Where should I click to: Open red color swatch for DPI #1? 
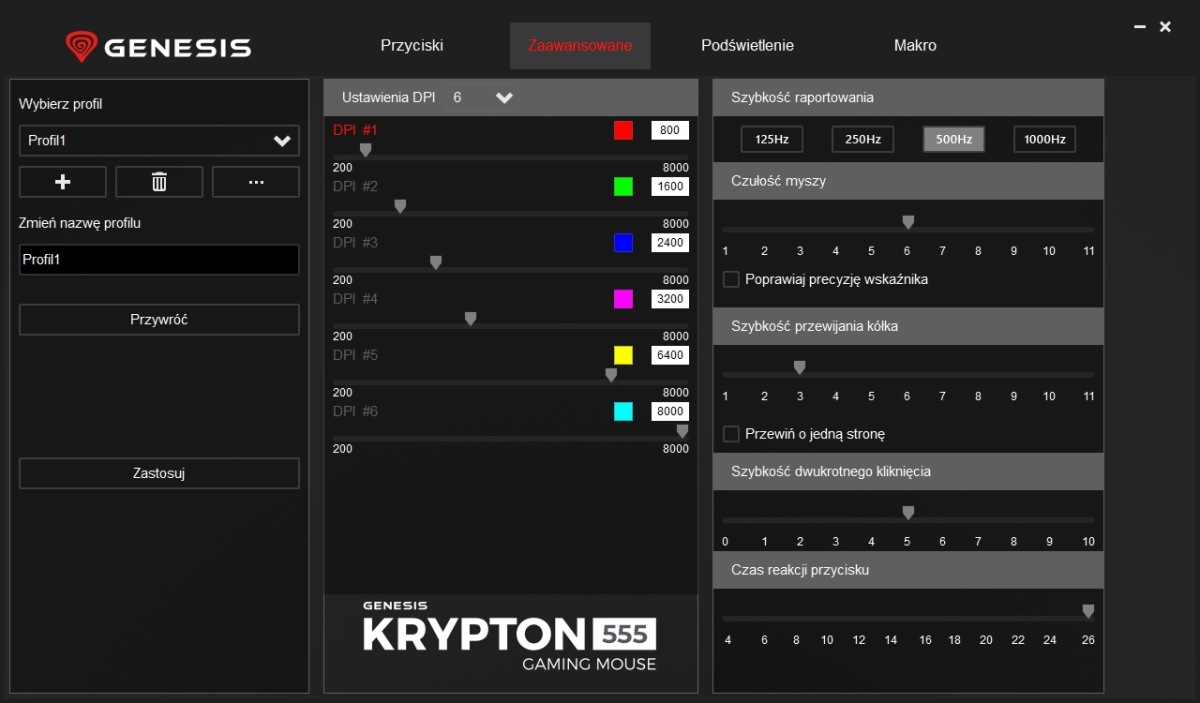pyautogui.click(x=624, y=130)
